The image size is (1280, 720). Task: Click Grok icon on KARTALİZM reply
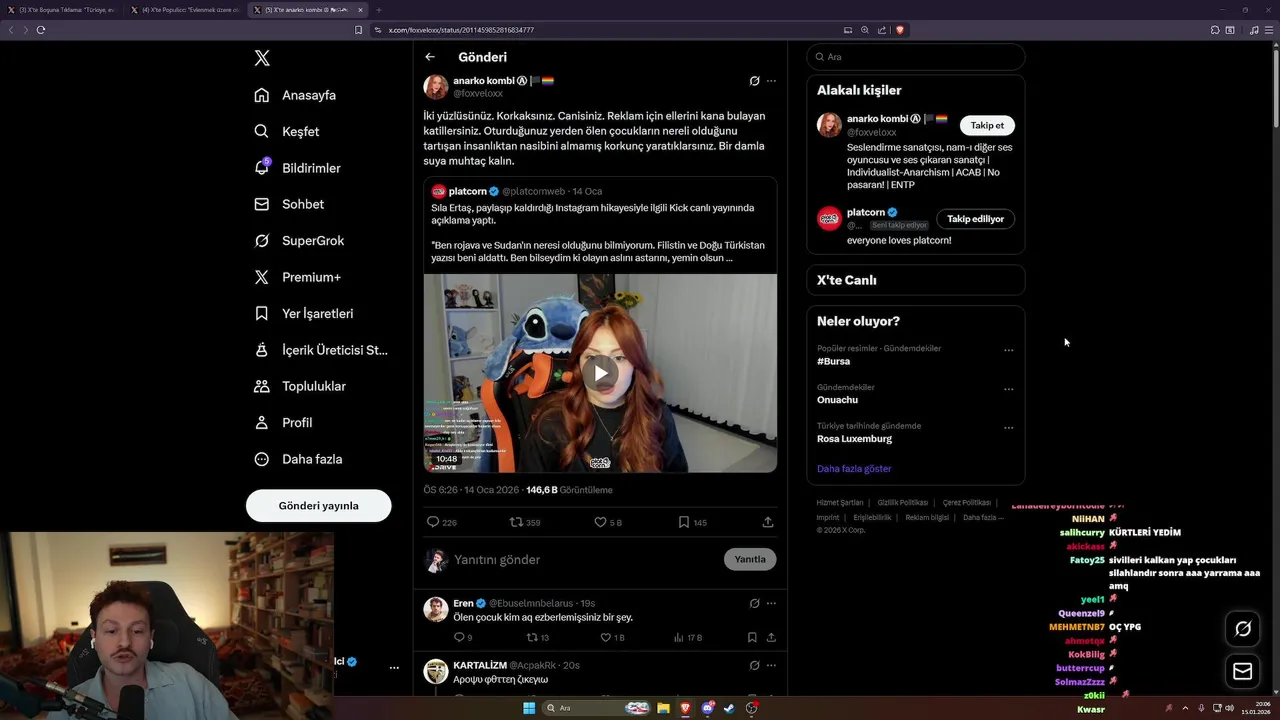(754, 665)
